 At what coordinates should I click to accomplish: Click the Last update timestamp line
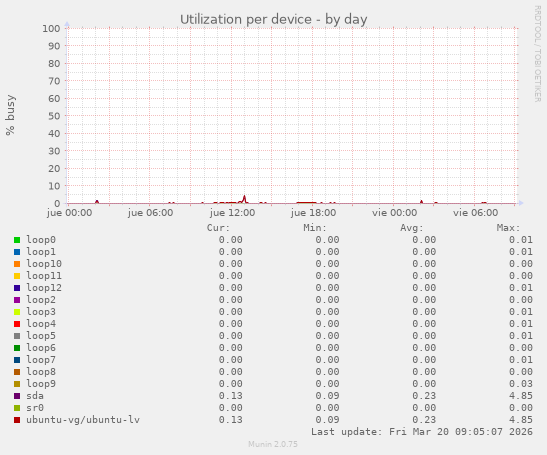(422, 432)
